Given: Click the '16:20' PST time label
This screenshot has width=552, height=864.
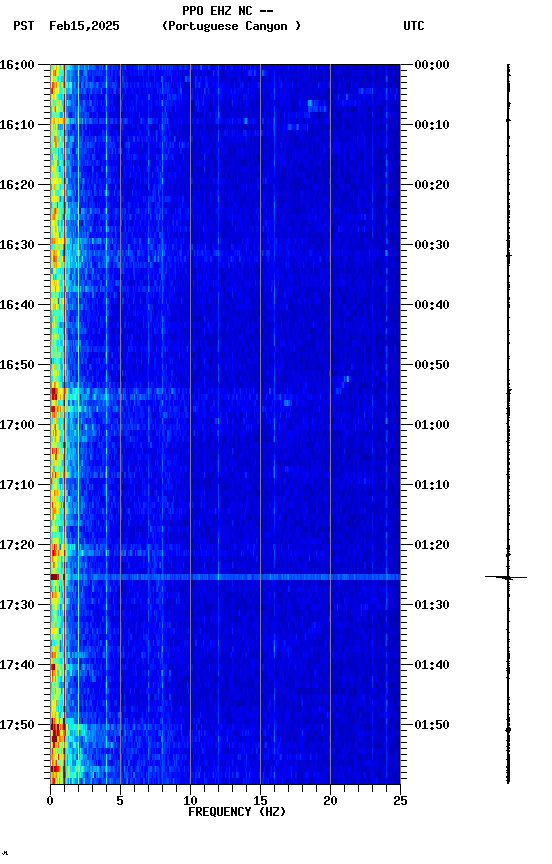Looking at the screenshot, I should click(x=17, y=185).
